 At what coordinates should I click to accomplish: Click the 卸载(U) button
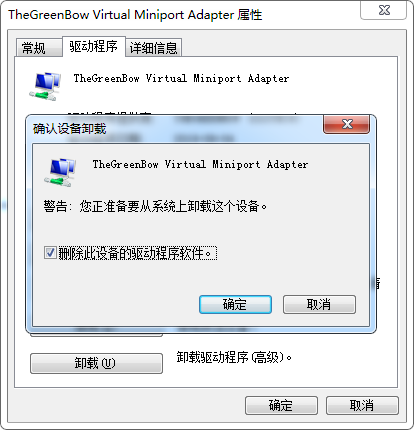tap(96, 363)
